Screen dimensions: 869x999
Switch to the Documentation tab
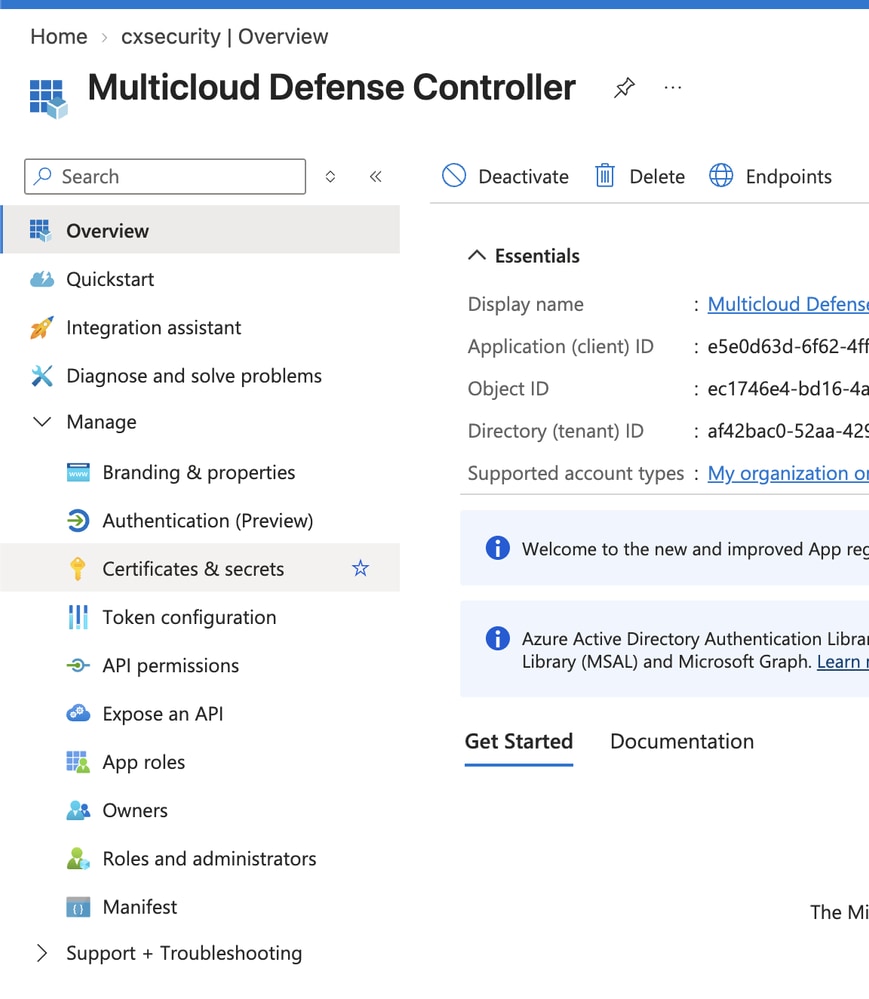(x=682, y=742)
